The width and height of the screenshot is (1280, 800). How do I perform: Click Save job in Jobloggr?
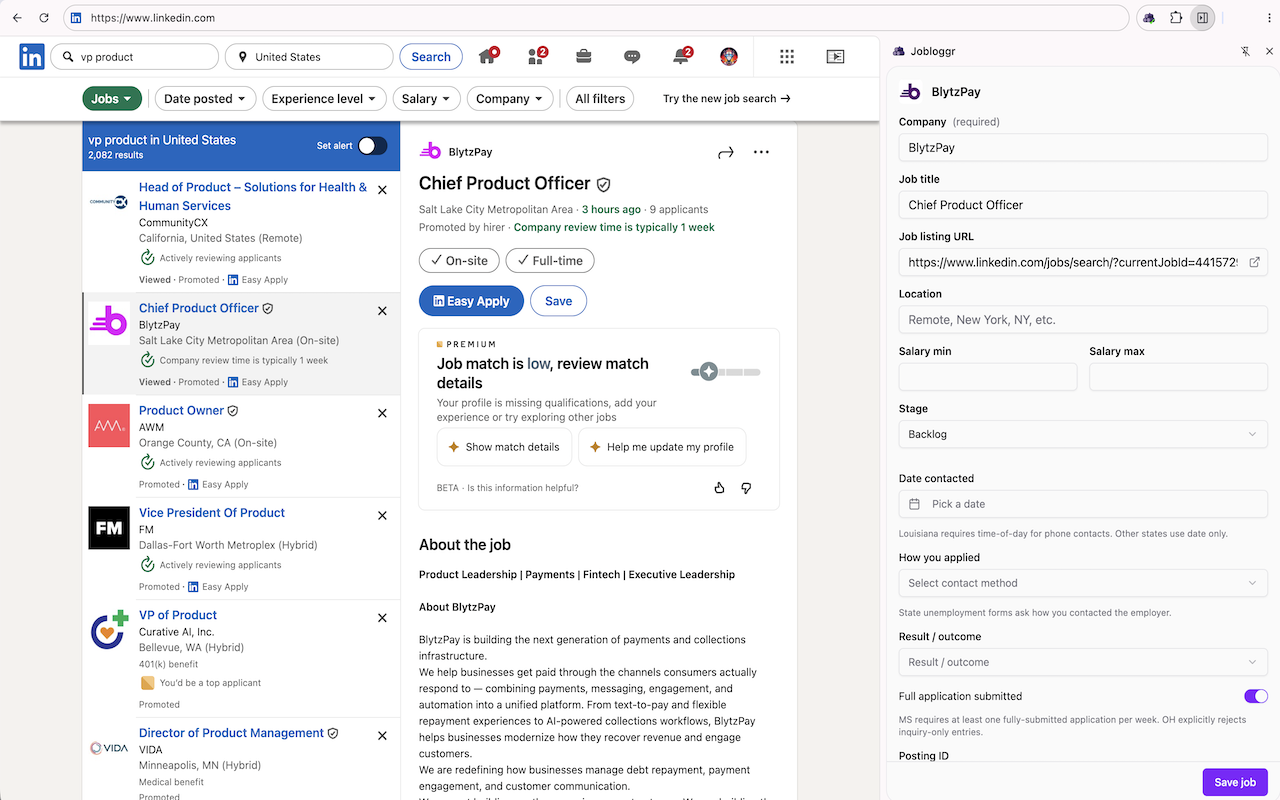pyautogui.click(x=1235, y=782)
